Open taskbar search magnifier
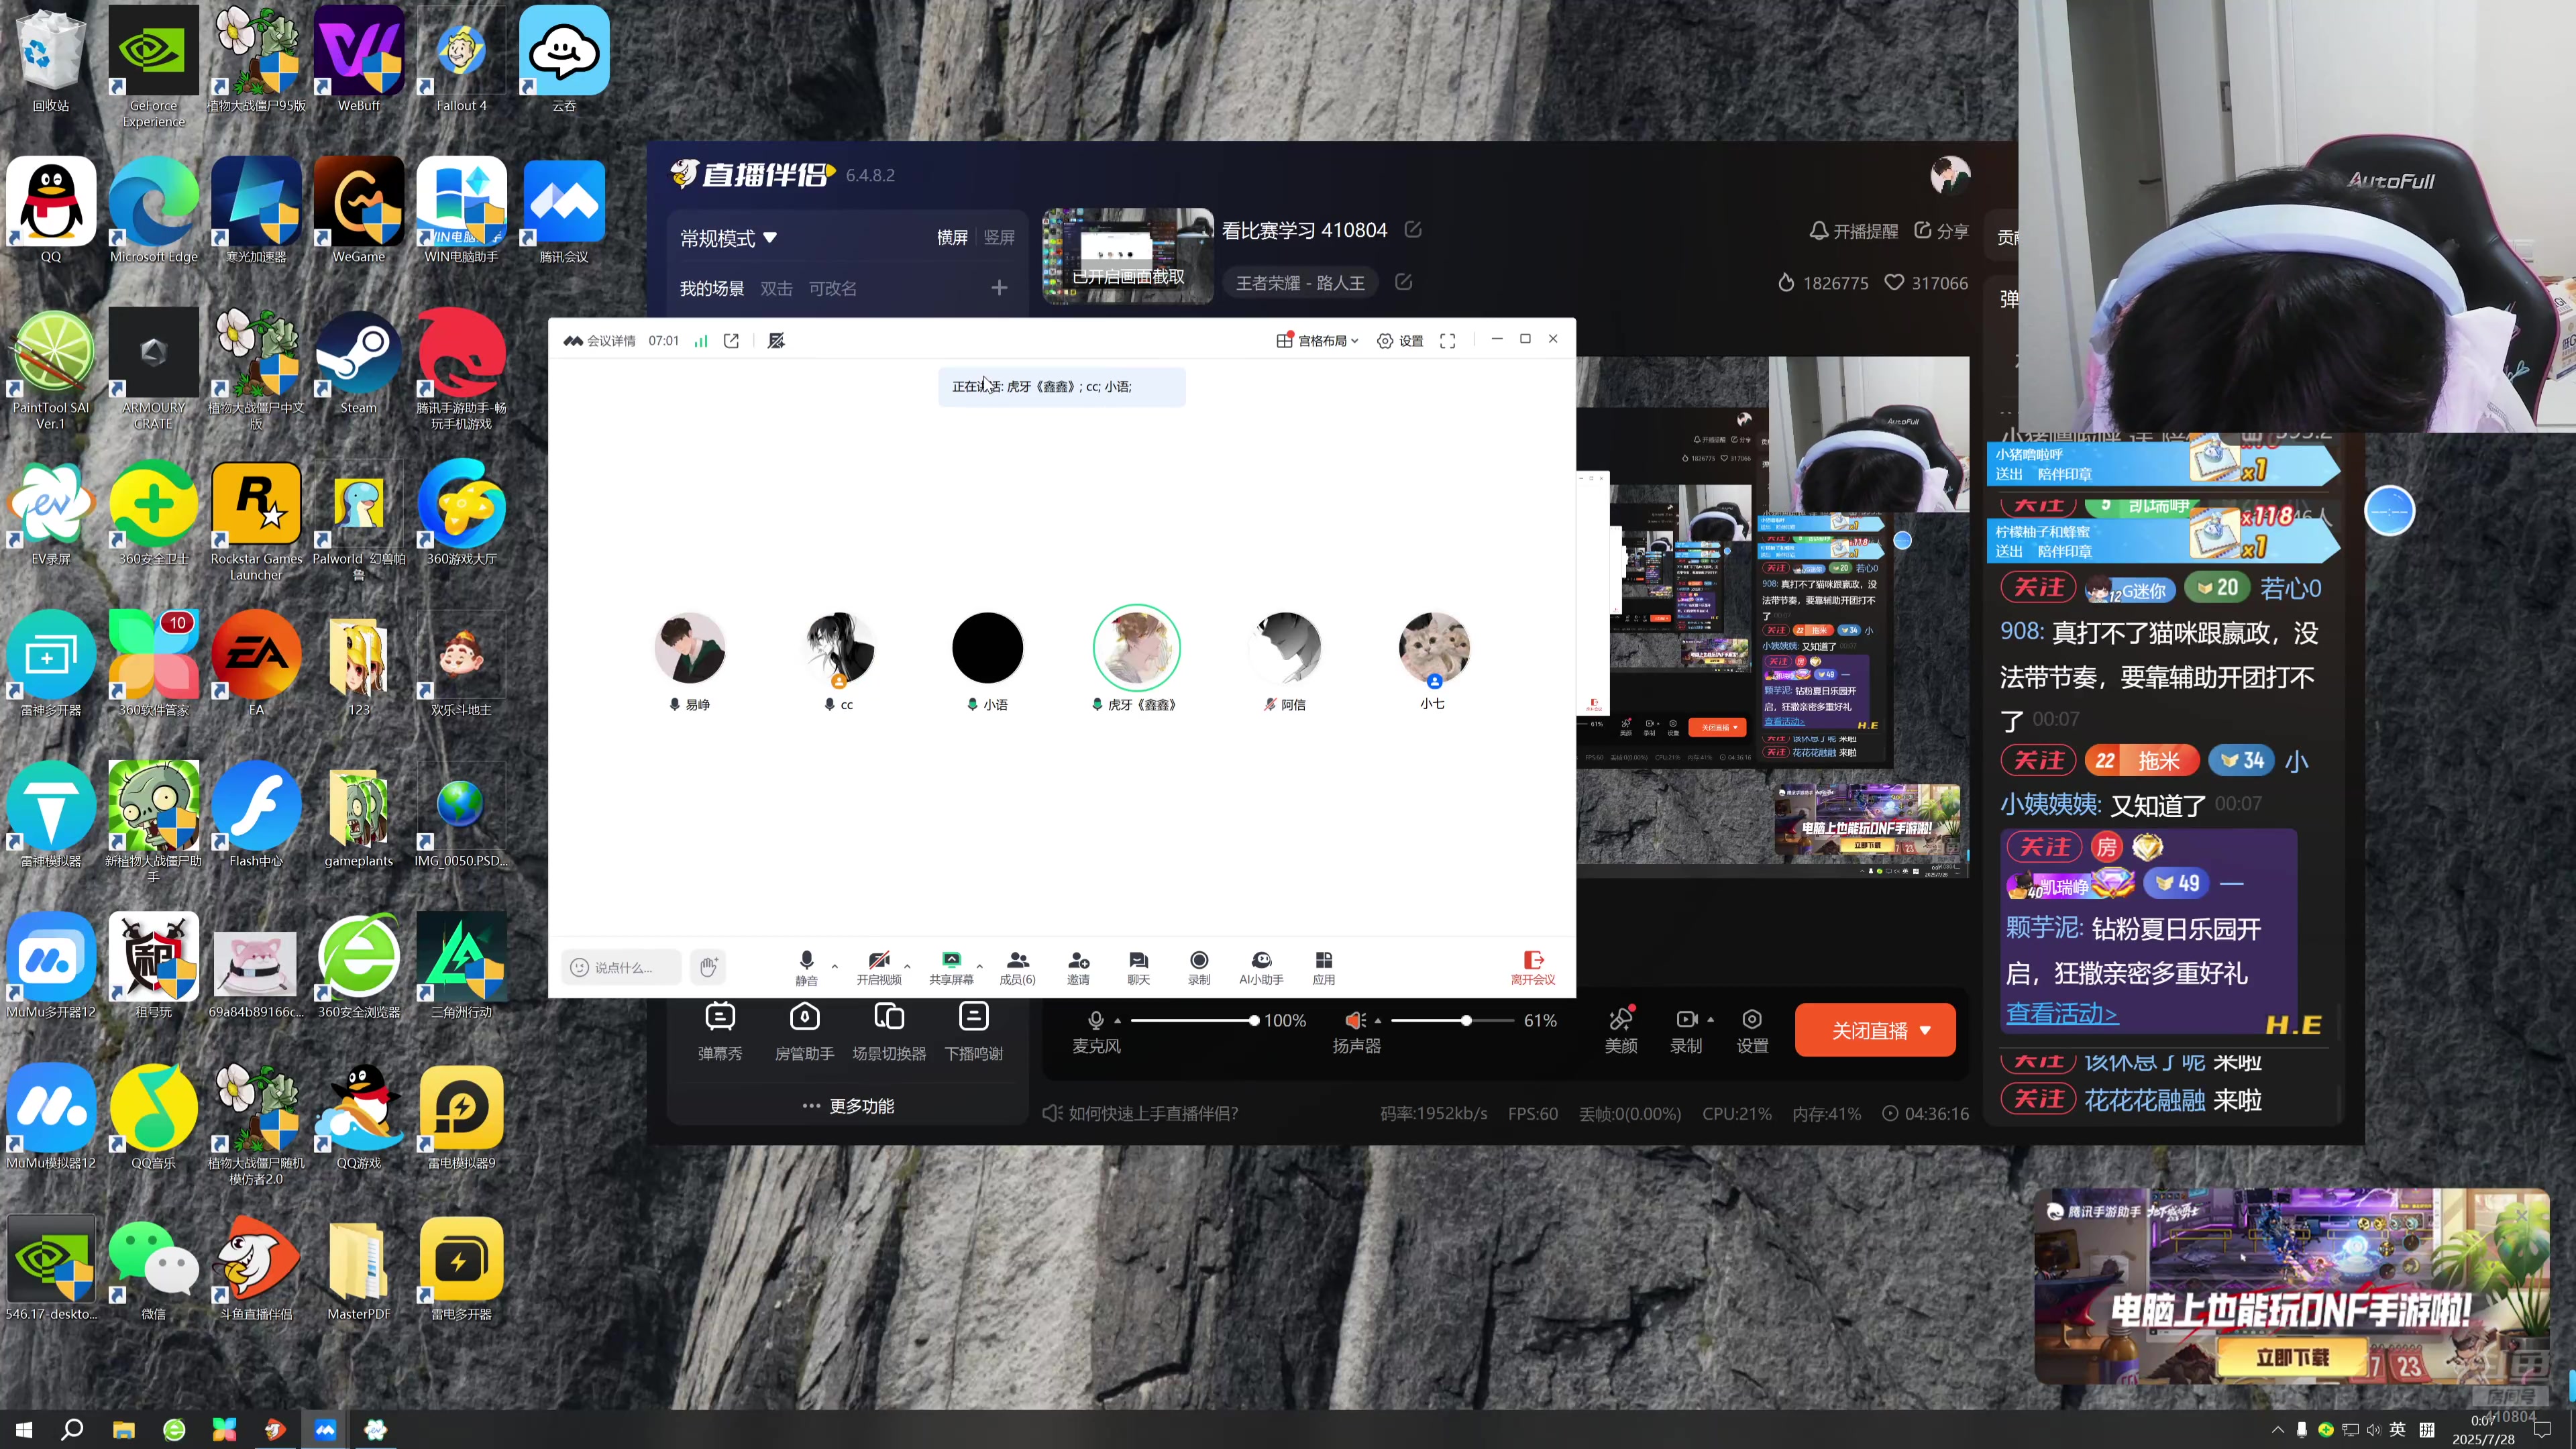Screen dimensions: 2576x1449 (72, 1429)
